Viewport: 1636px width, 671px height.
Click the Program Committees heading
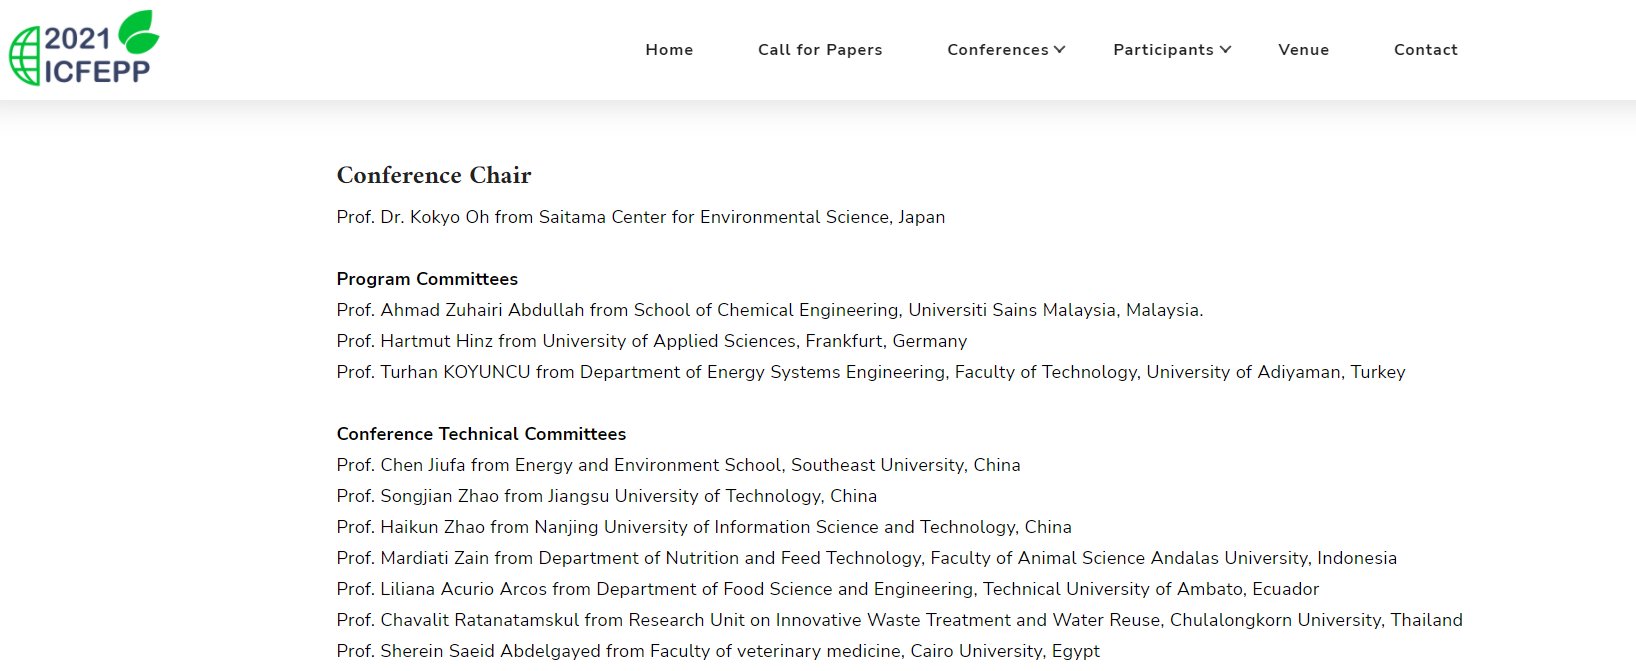(x=427, y=279)
